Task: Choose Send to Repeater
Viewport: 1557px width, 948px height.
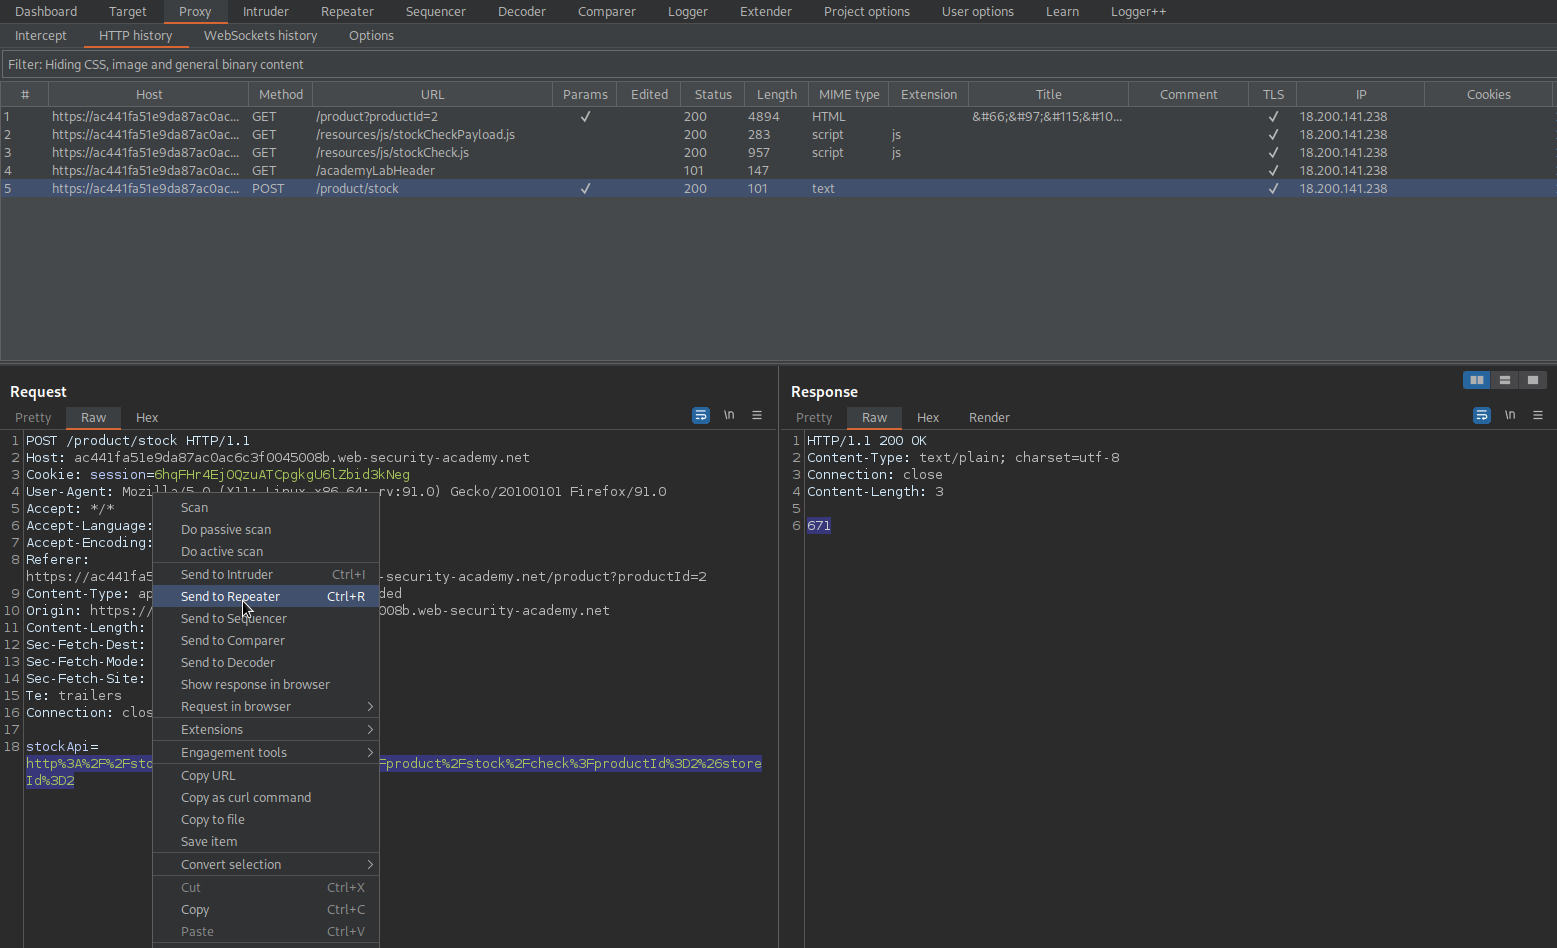Action: (x=266, y=596)
